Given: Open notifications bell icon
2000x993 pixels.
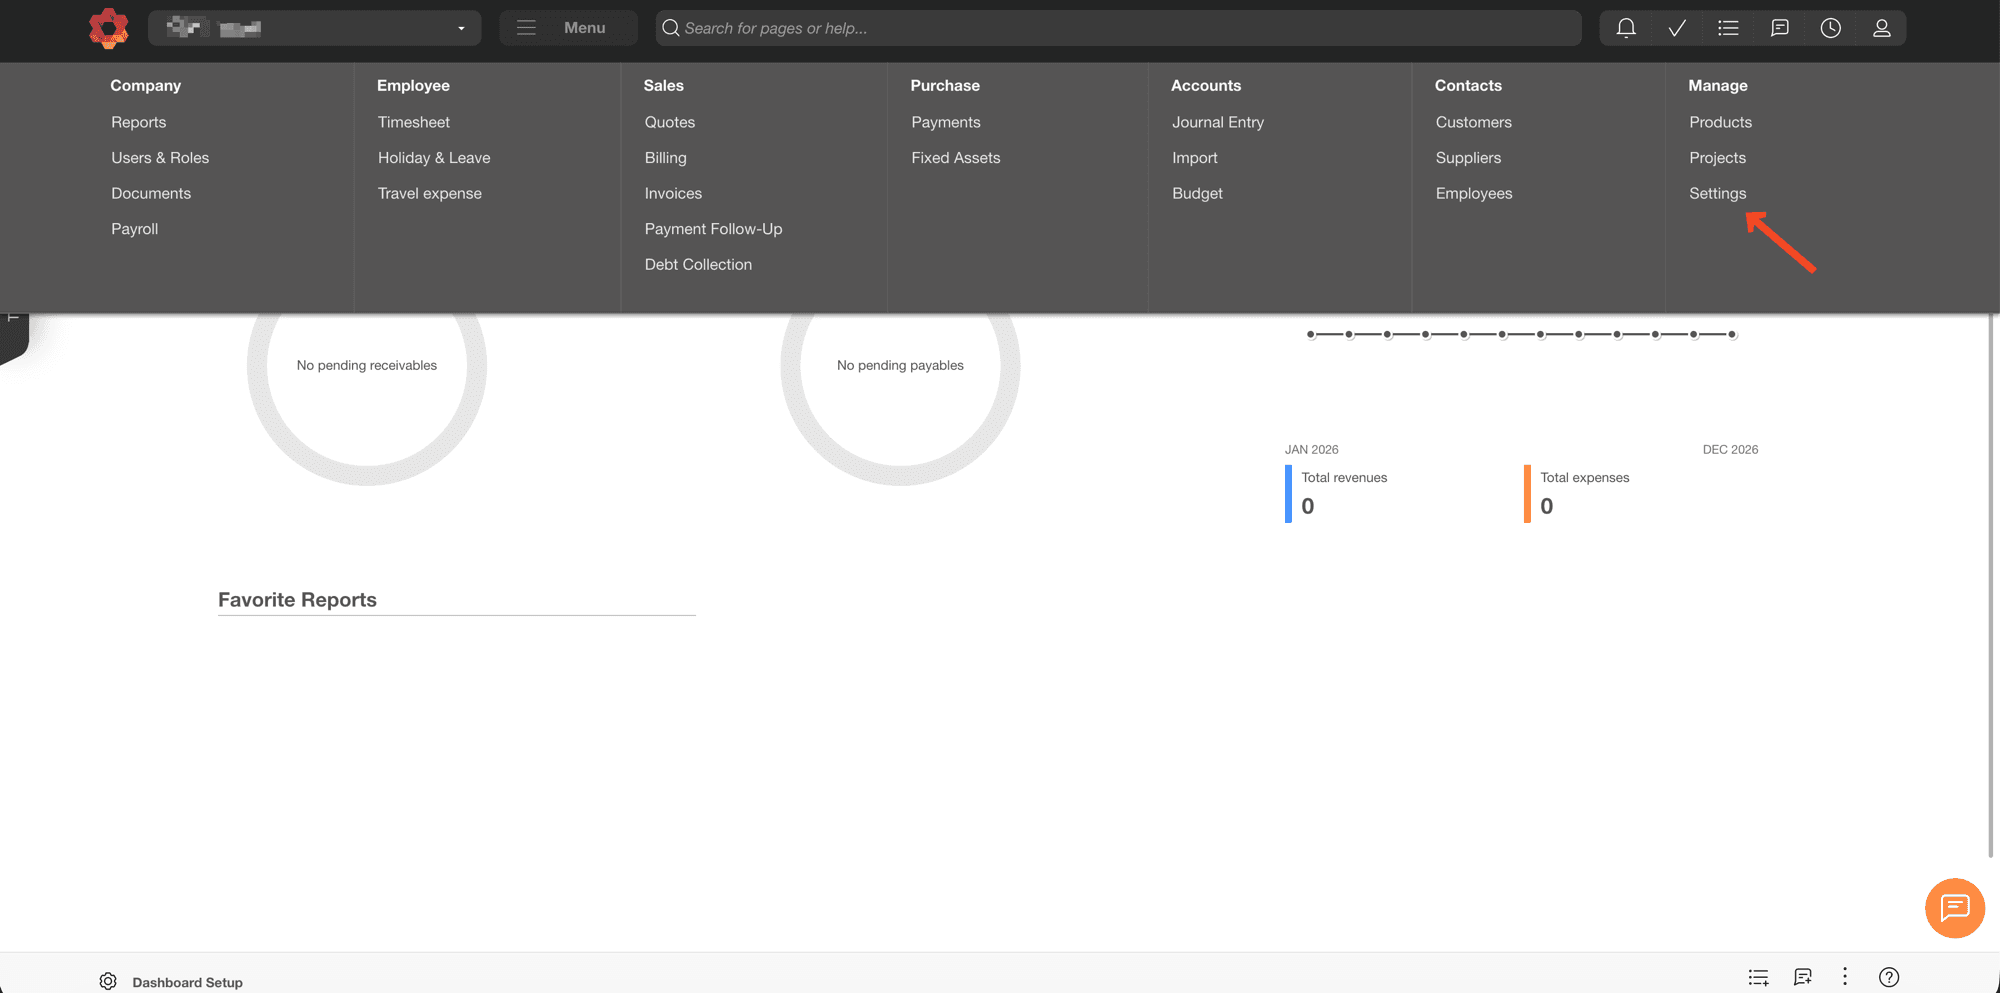Looking at the screenshot, I should [x=1626, y=28].
